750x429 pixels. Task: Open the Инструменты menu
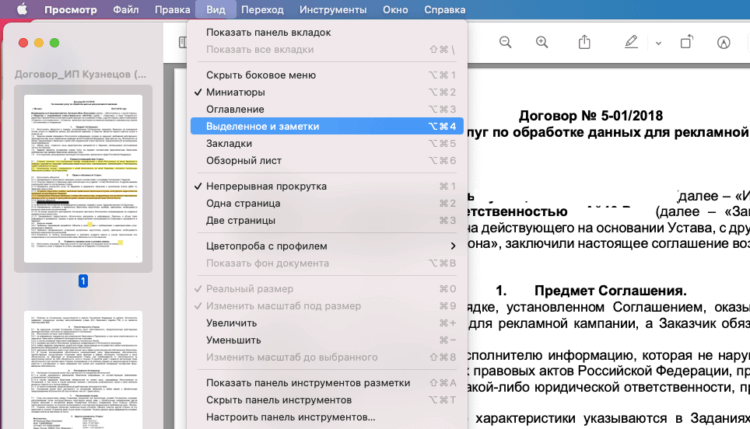point(333,10)
